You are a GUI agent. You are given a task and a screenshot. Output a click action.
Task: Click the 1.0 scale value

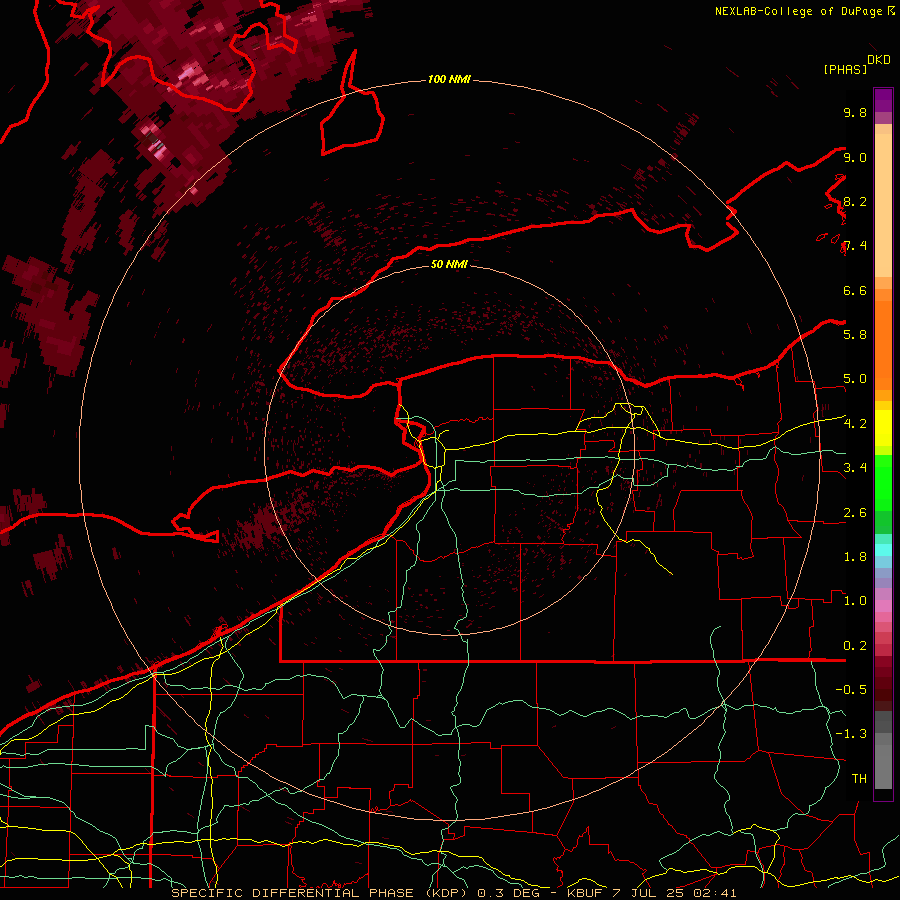click(x=855, y=601)
